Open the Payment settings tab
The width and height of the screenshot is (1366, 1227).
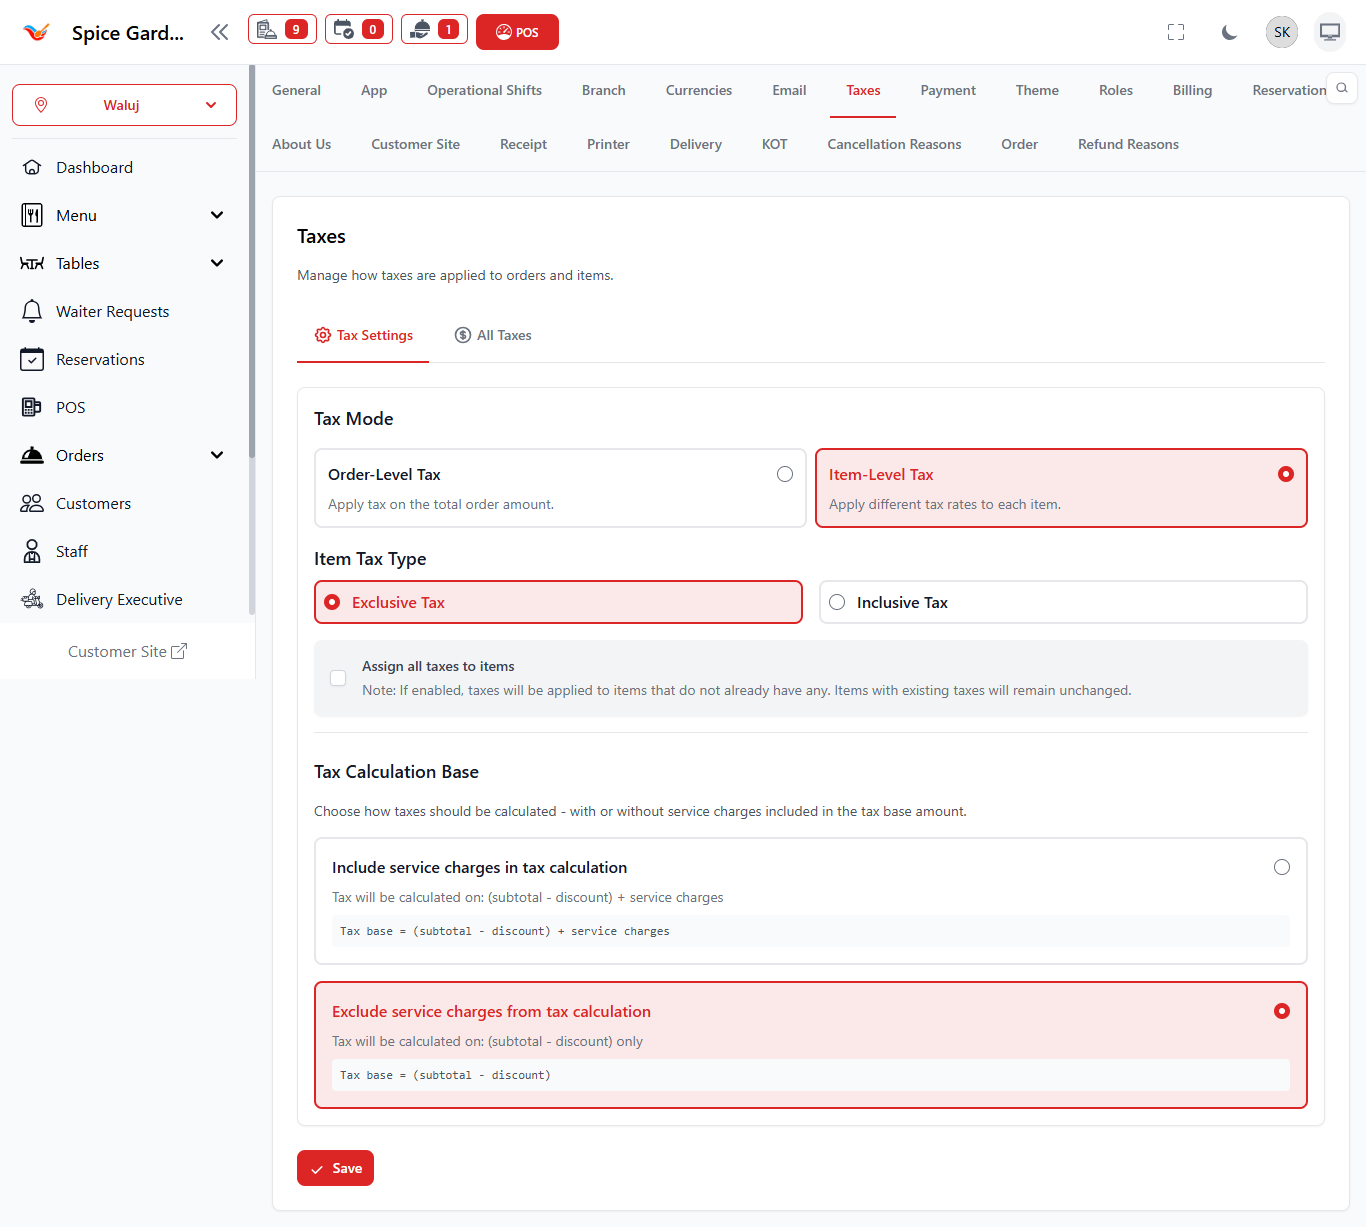(947, 90)
